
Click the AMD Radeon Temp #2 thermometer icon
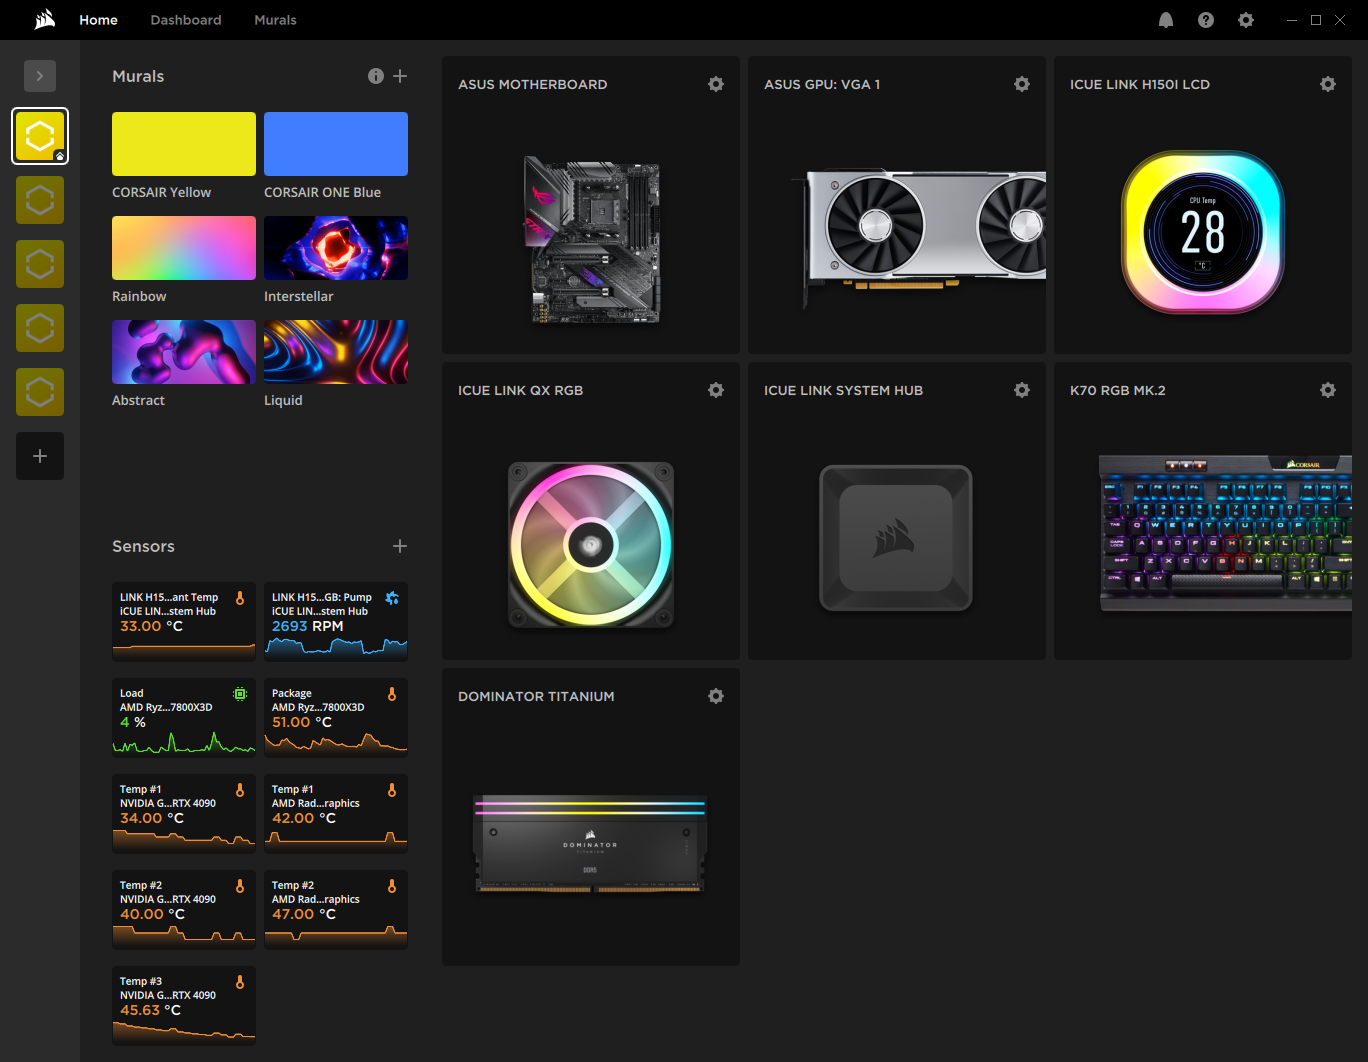[x=392, y=886]
